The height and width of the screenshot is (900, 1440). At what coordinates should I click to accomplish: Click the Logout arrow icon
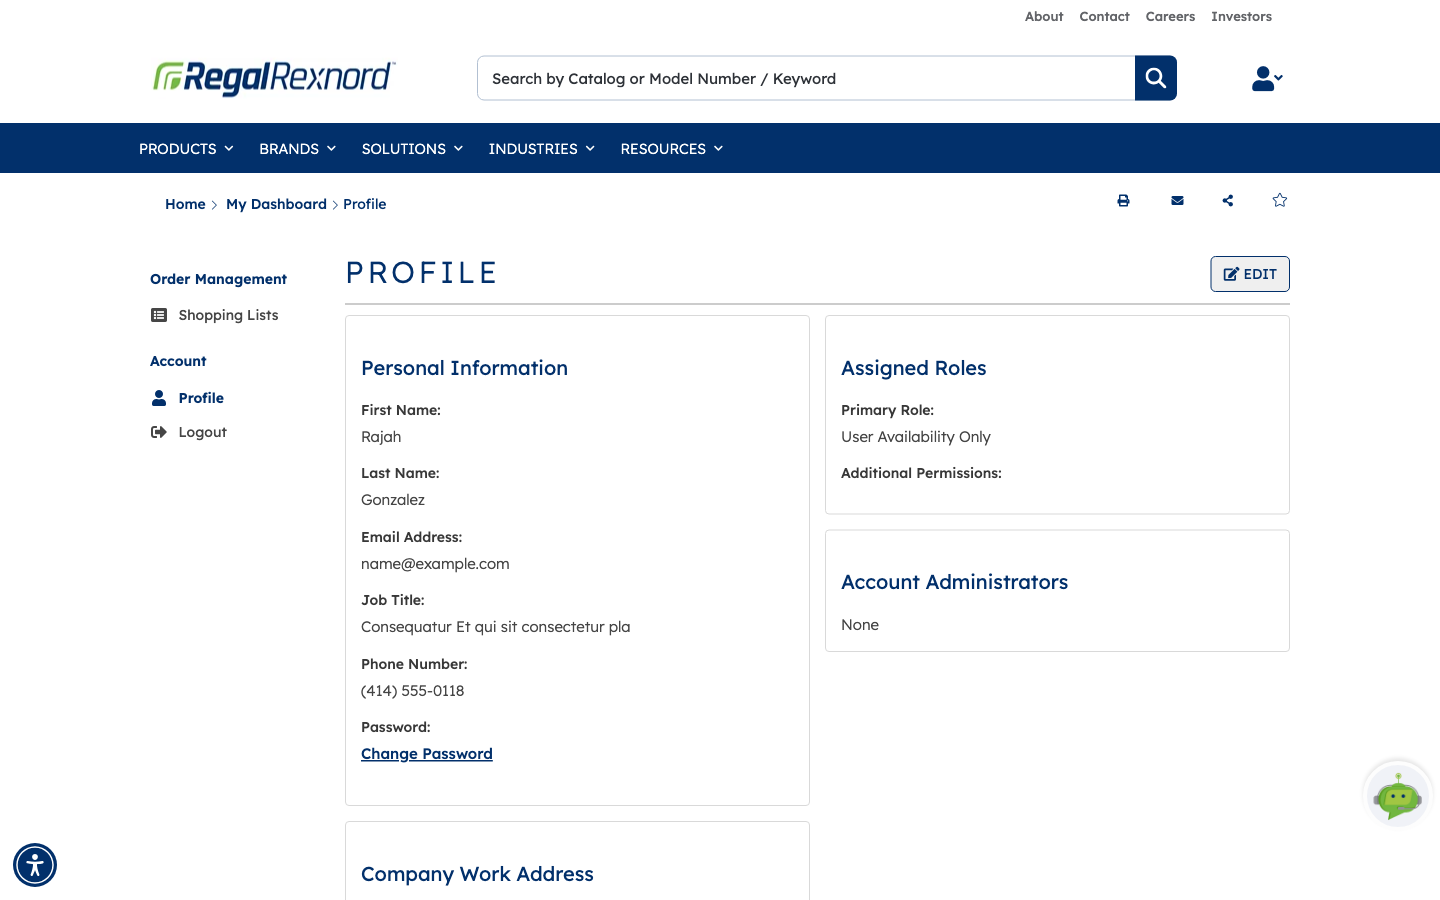[x=159, y=432]
